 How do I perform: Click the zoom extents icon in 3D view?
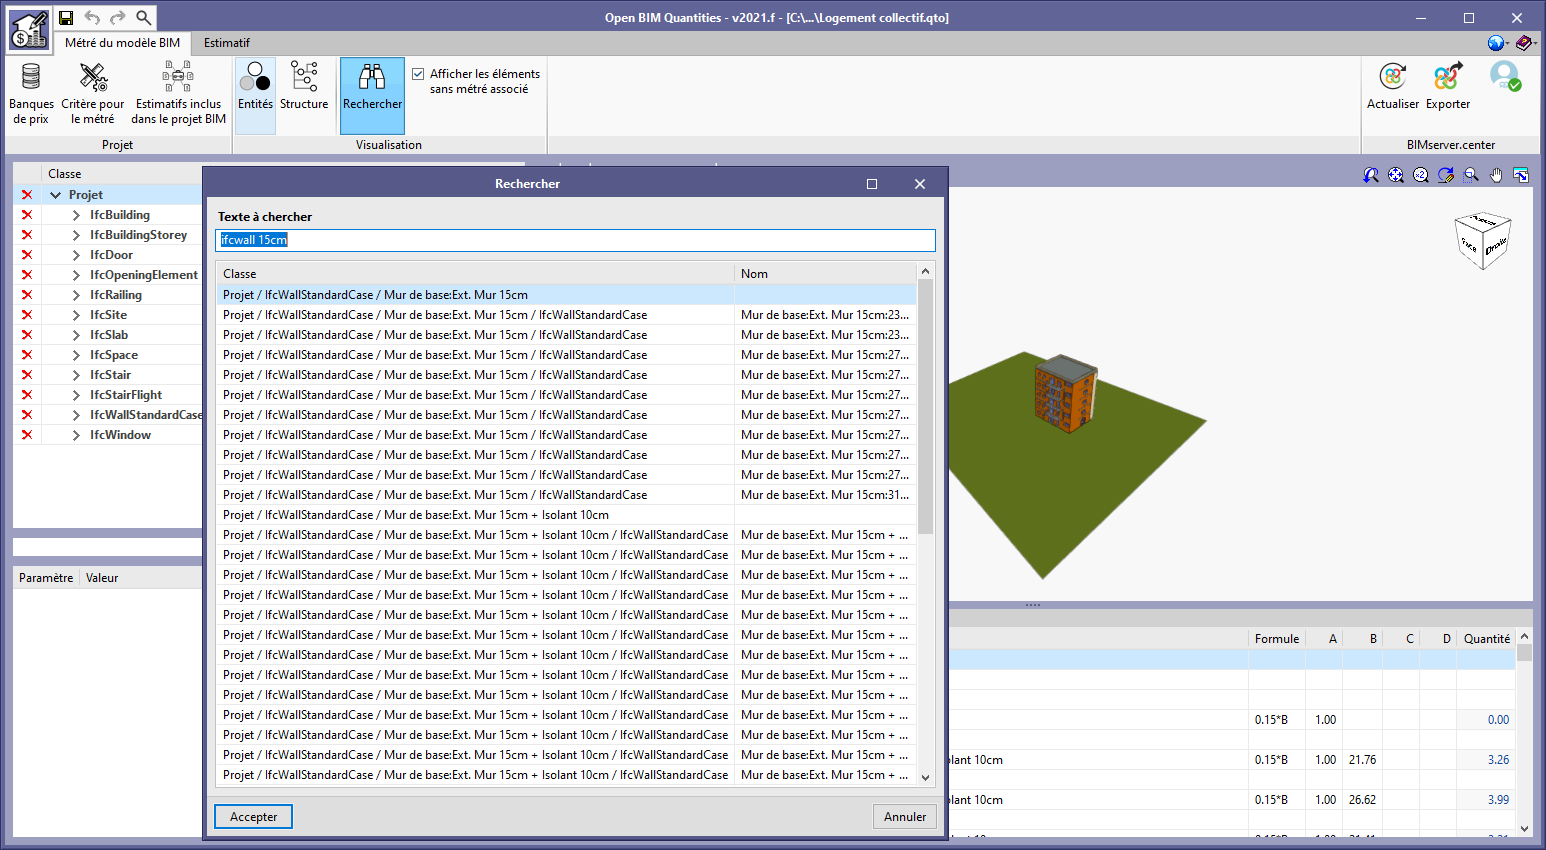(1396, 175)
